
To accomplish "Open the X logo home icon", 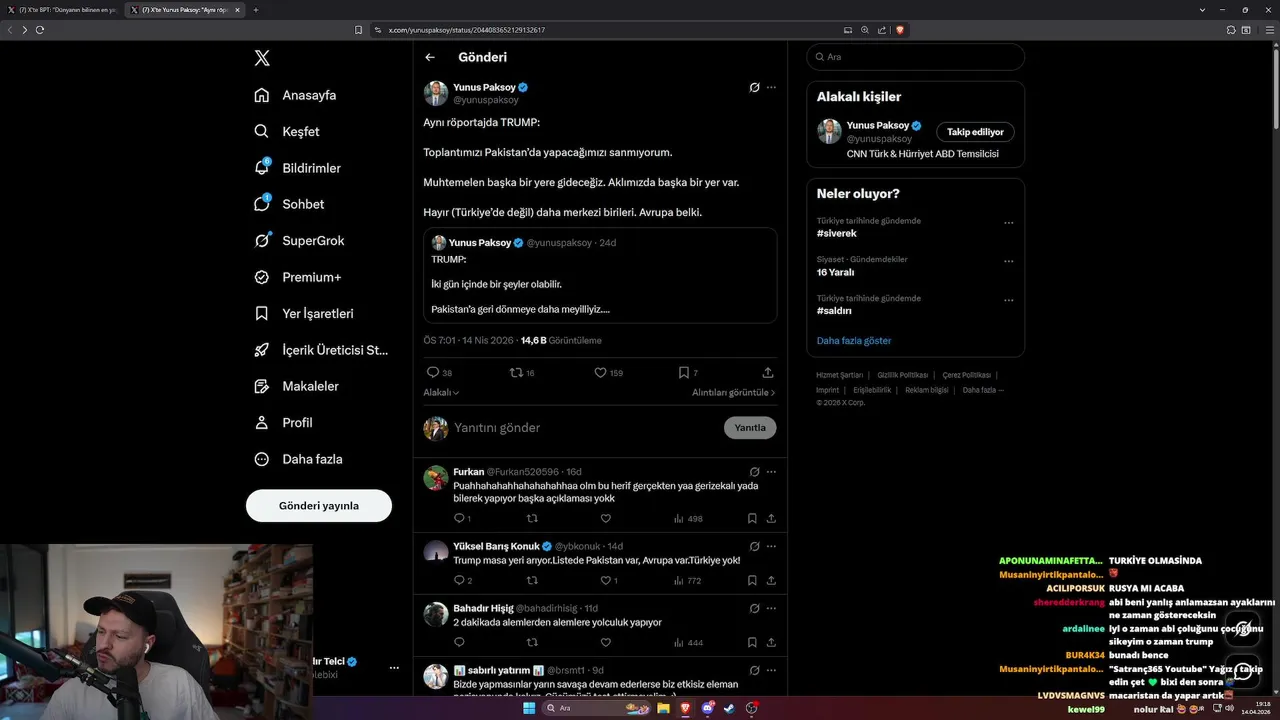I will pos(262,58).
